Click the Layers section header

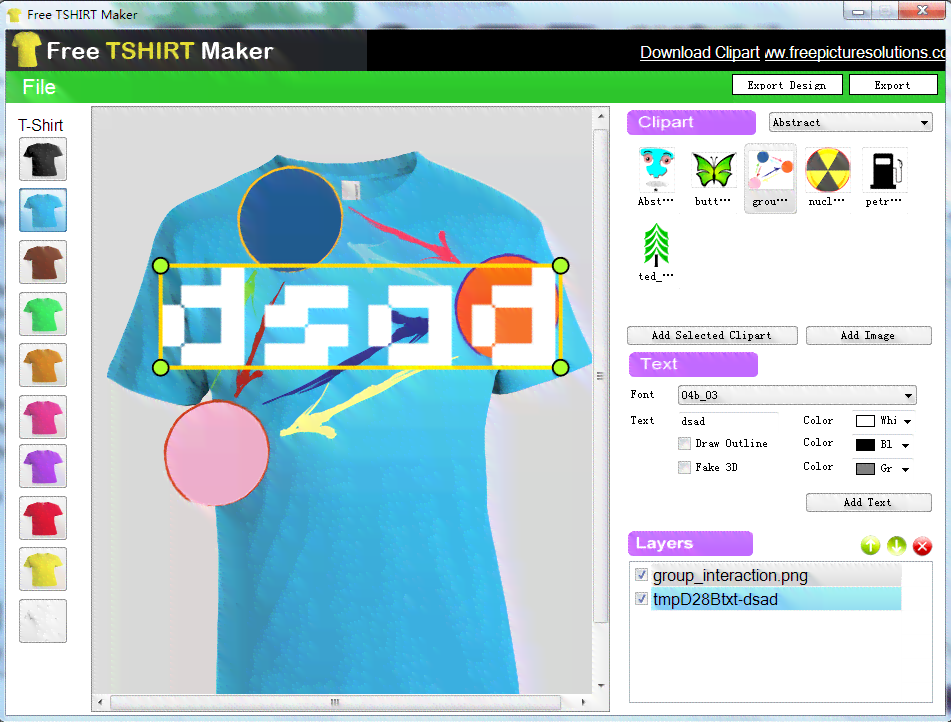(x=690, y=544)
